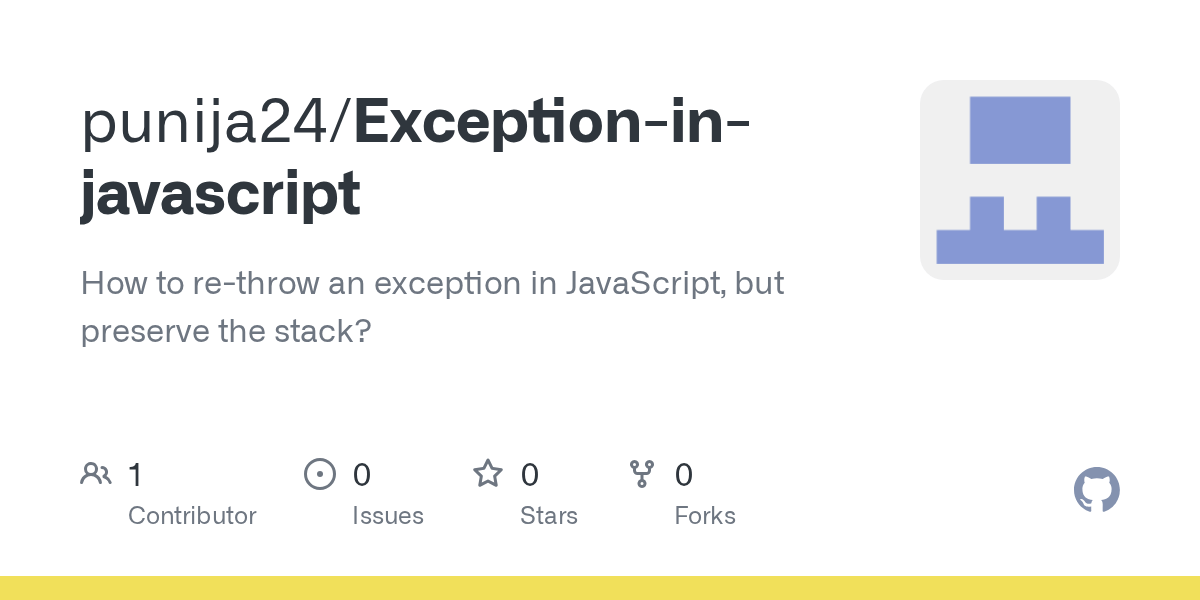Image resolution: width=1200 pixels, height=600 pixels.
Task: Select the Forks label
Action: [705, 516]
